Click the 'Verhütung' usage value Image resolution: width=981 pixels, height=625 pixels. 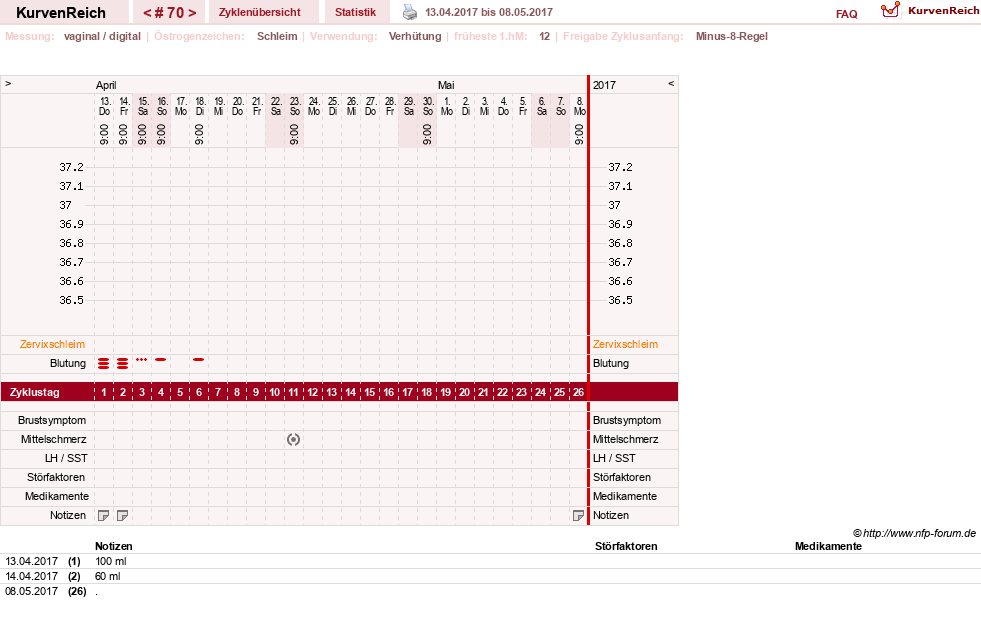[x=415, y=36]
